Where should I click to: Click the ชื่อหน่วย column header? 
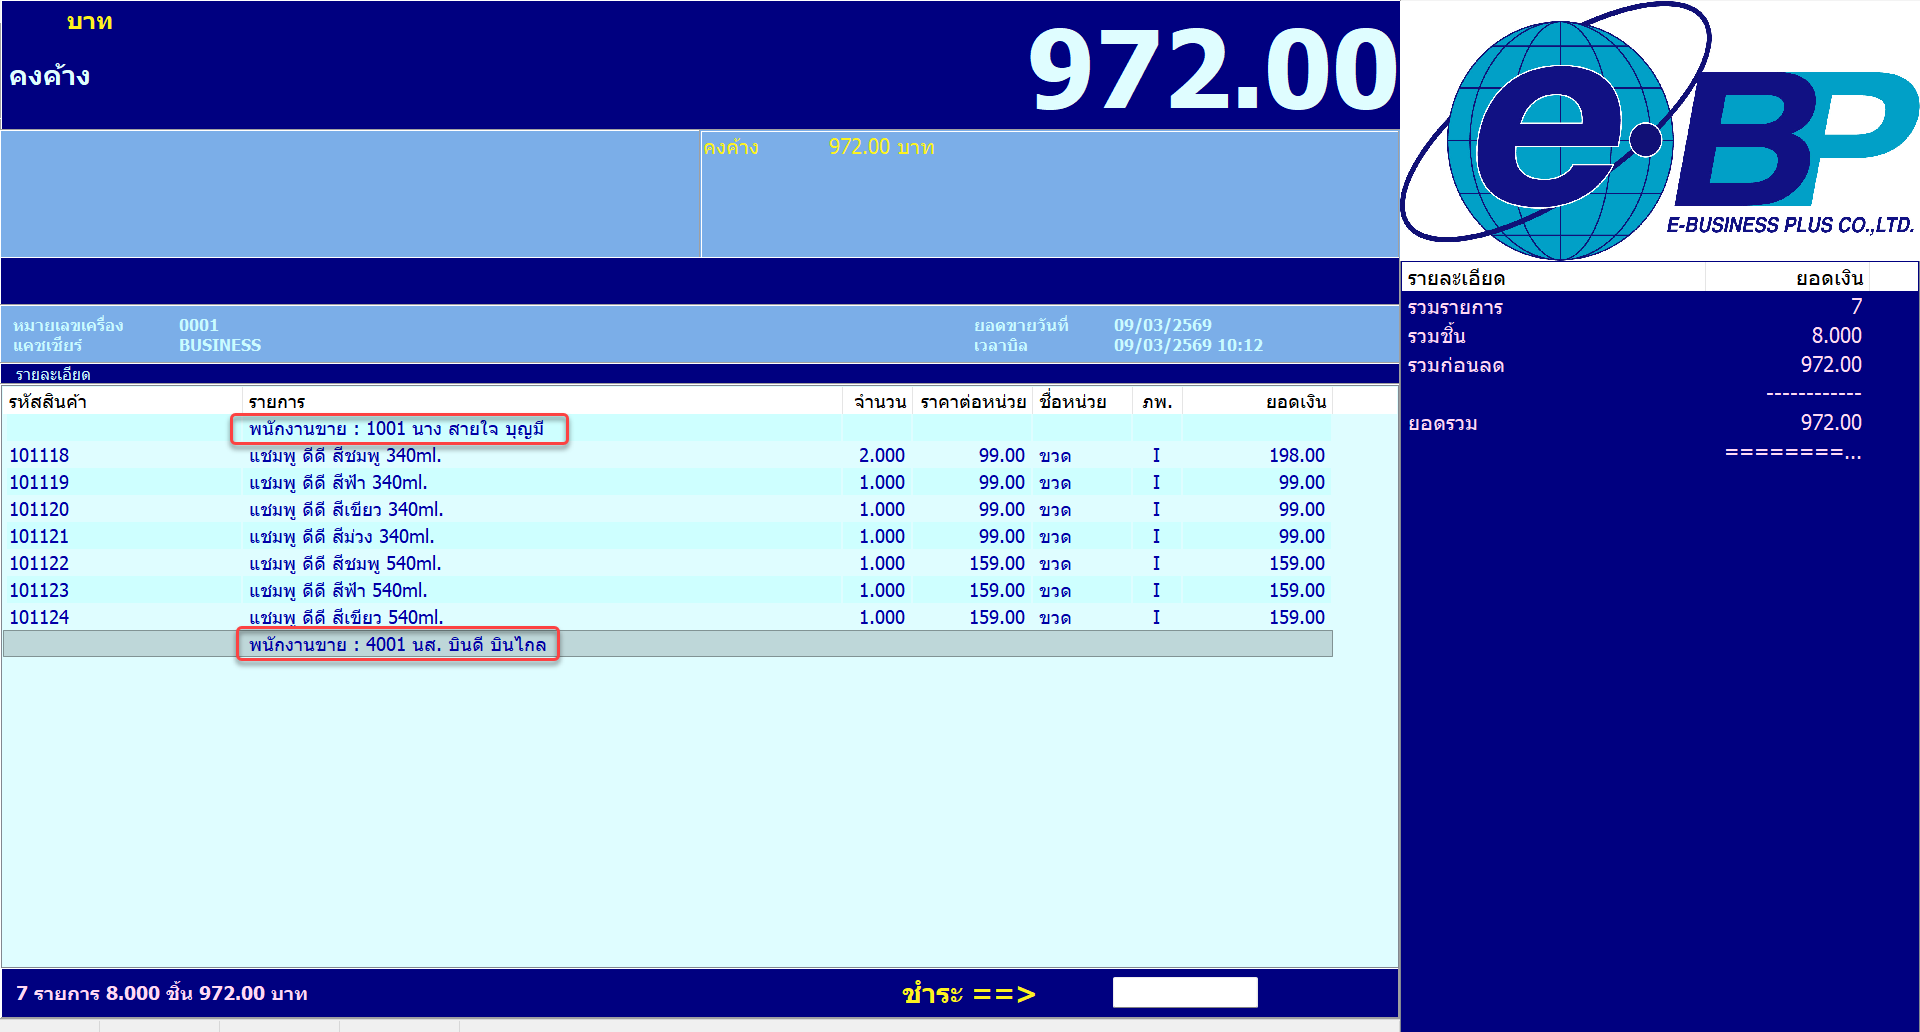tap(1073, 402)
